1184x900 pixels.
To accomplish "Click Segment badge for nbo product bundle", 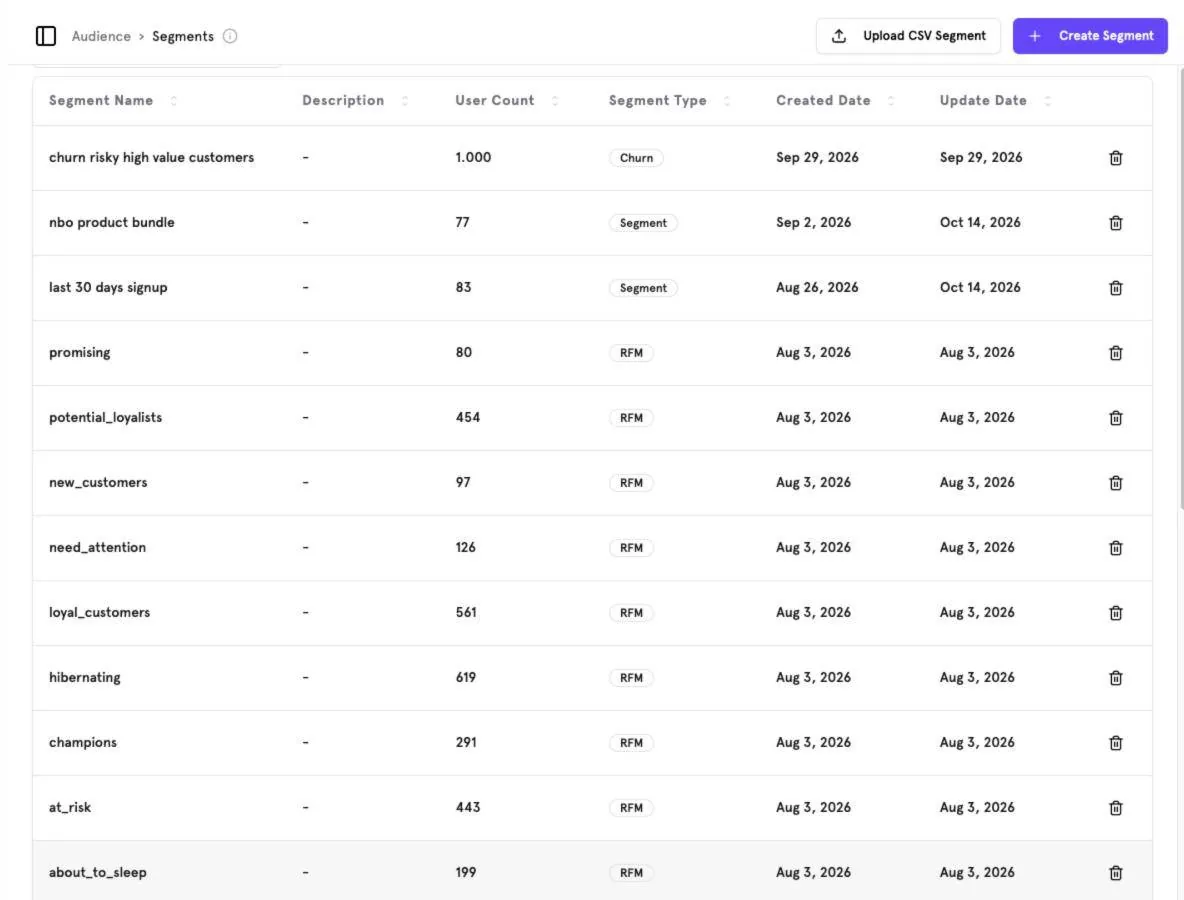I will click(643, 223).
